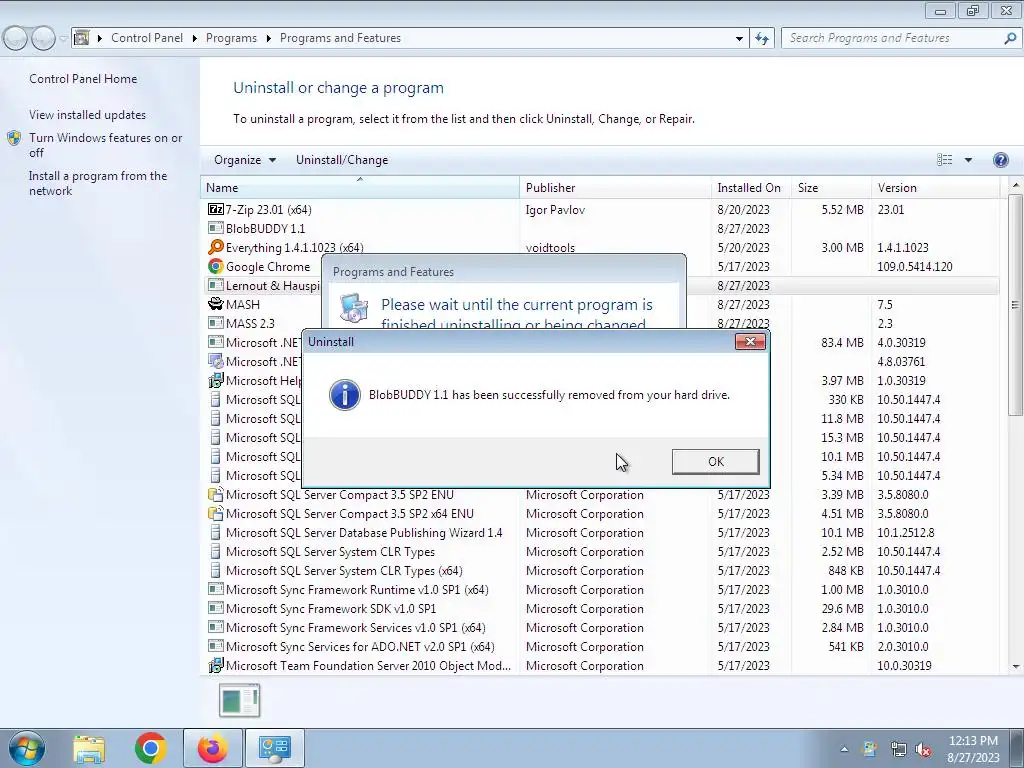The width and height of the screenshot is (1024, 768).
Task: Select the MASS 2.3 entry
Action: [250, 323]
